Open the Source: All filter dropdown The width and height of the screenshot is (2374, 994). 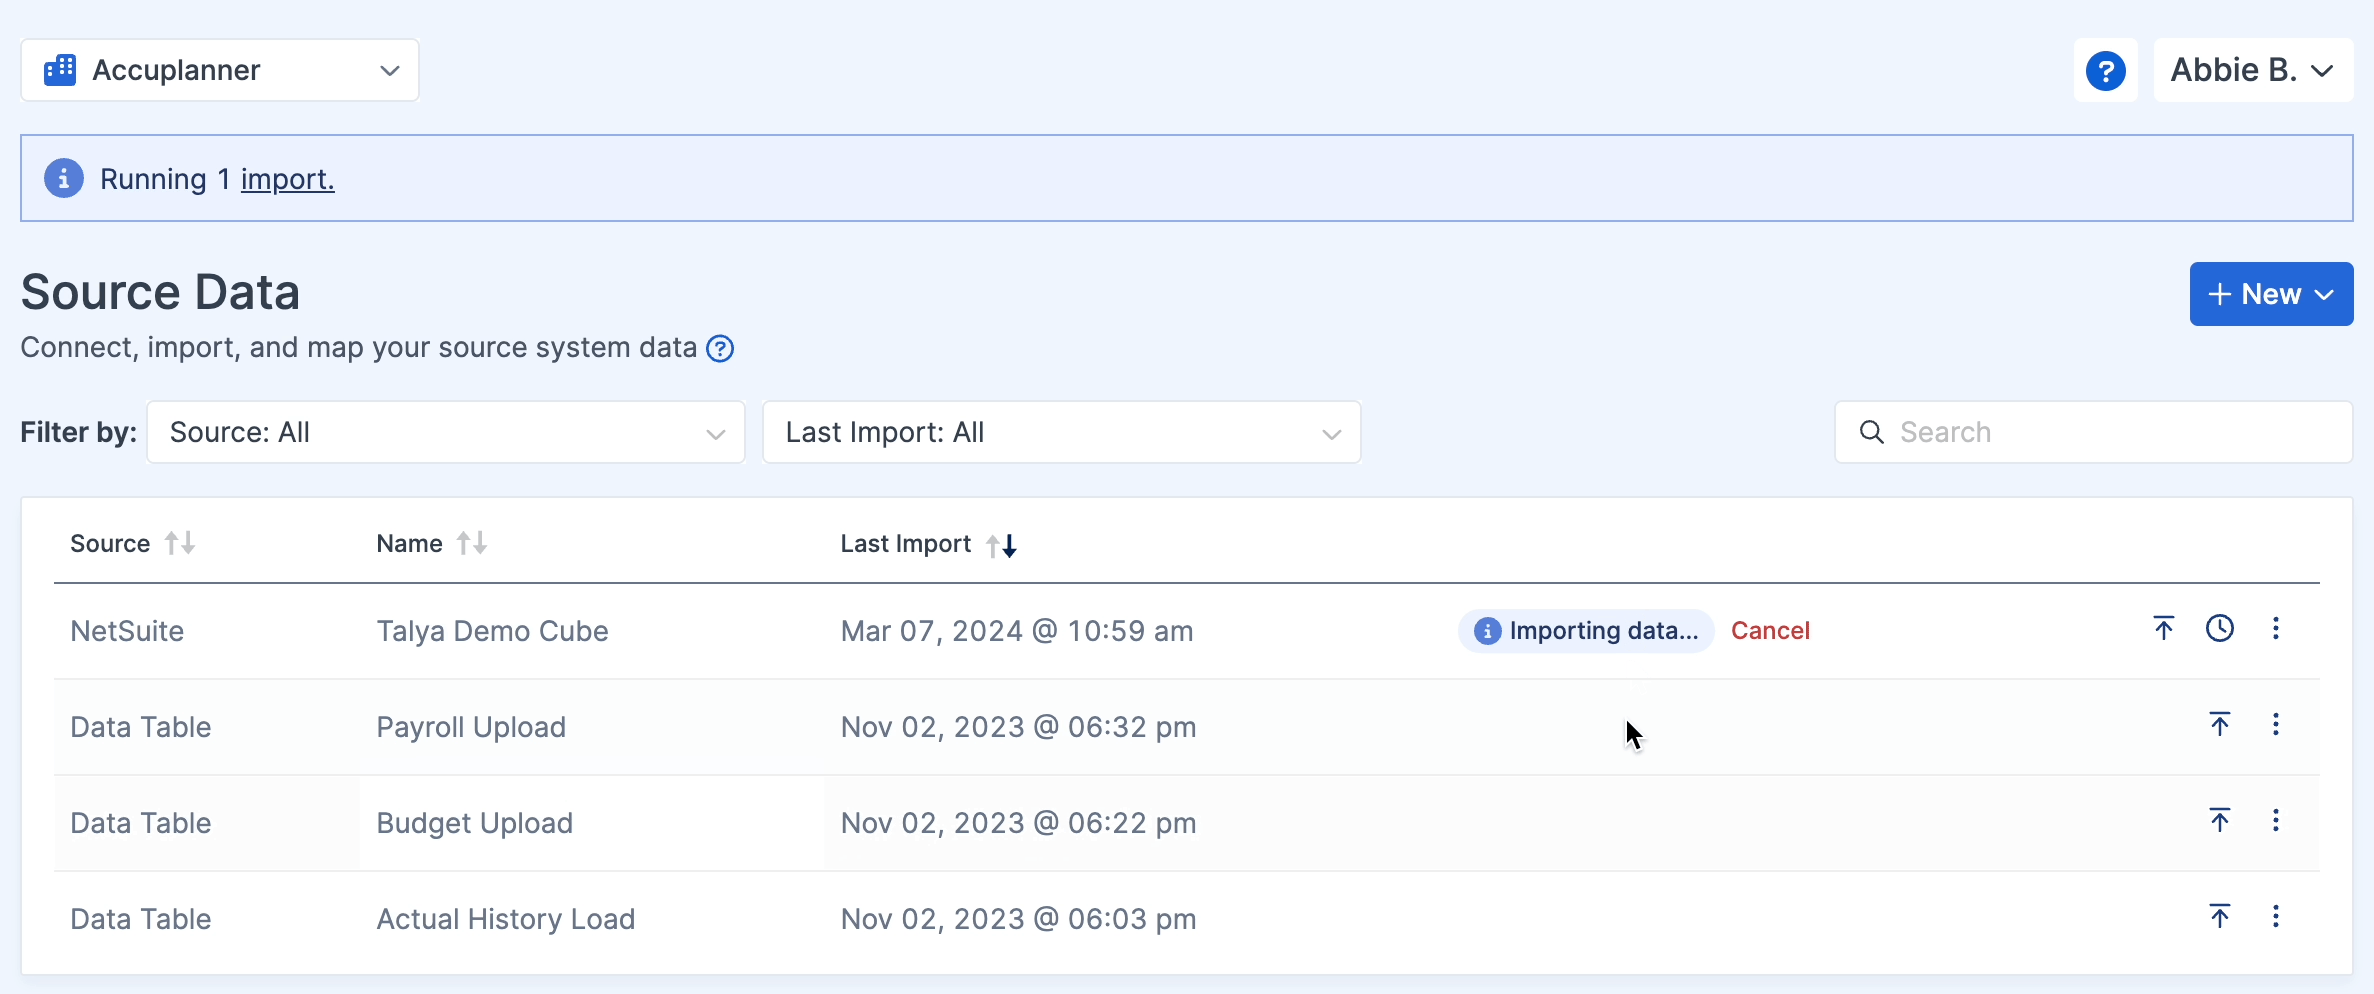(x=445, y=432)
